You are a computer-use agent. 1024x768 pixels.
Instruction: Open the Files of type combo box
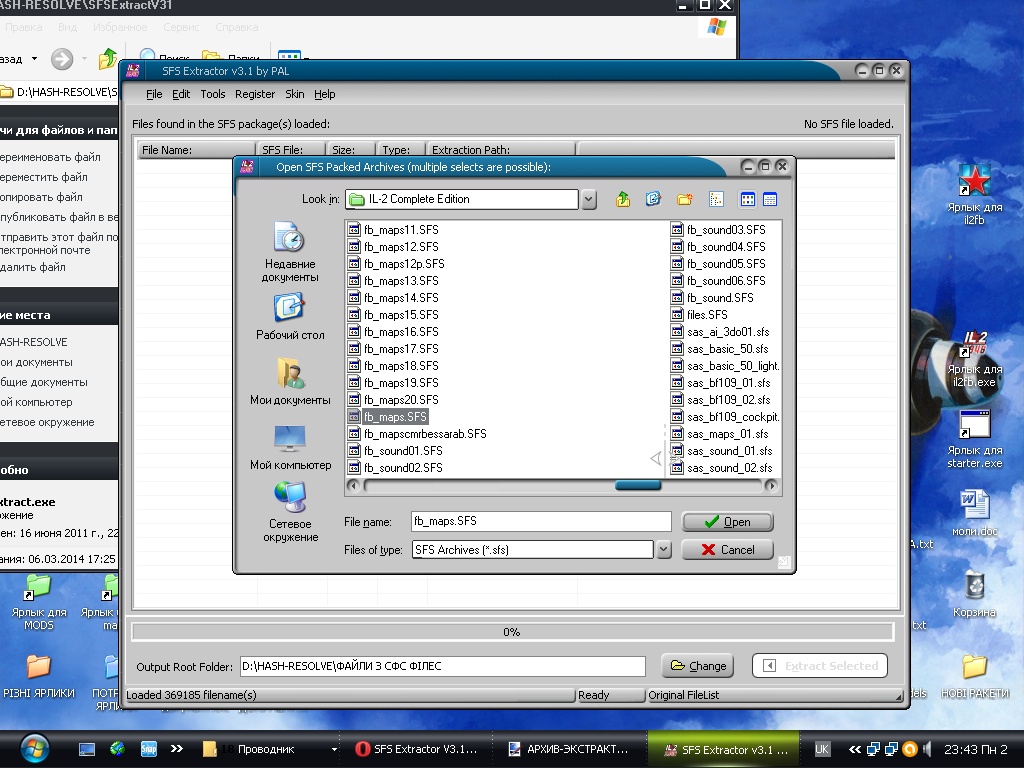533,550
